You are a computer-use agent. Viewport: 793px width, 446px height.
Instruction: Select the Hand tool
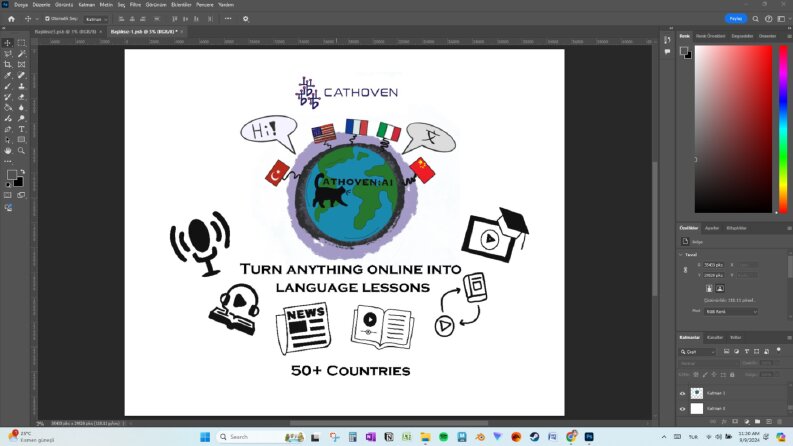pos(8,151)
